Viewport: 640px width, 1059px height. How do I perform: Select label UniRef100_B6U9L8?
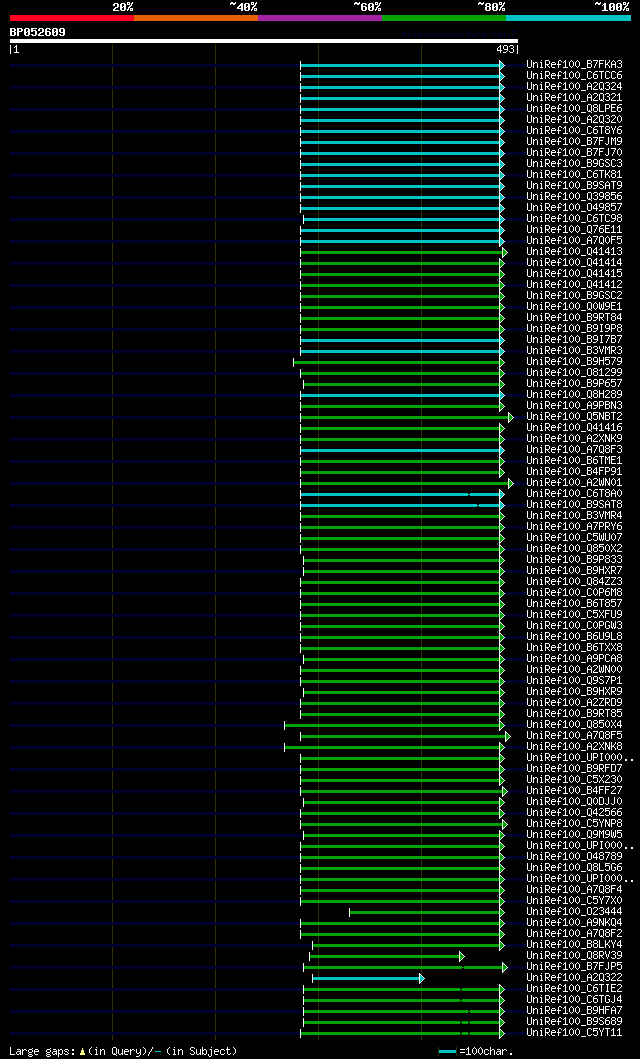(x=575, y=636)
